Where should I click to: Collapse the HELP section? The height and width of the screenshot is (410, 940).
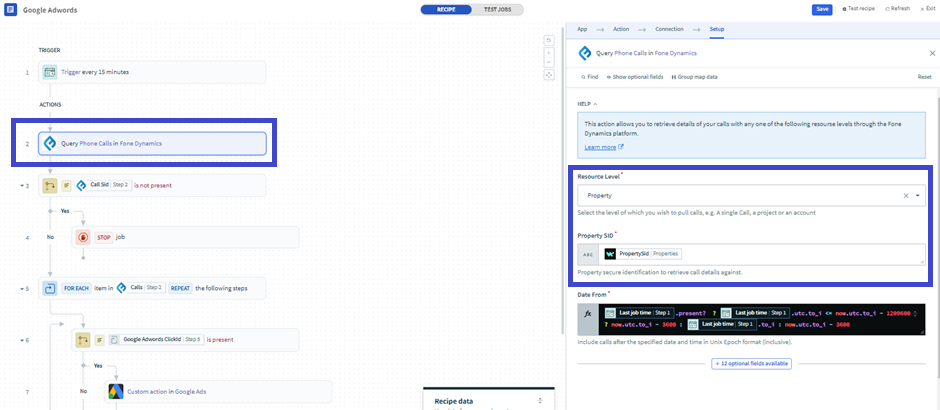[x=588, y=104]
